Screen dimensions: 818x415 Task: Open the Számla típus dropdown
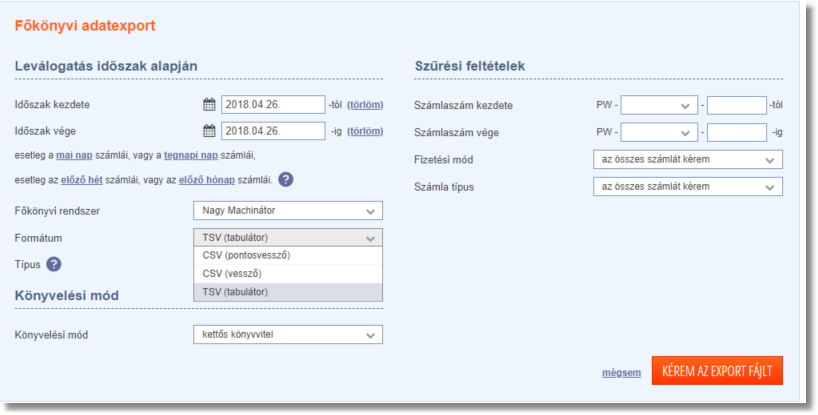coord(687,186)
